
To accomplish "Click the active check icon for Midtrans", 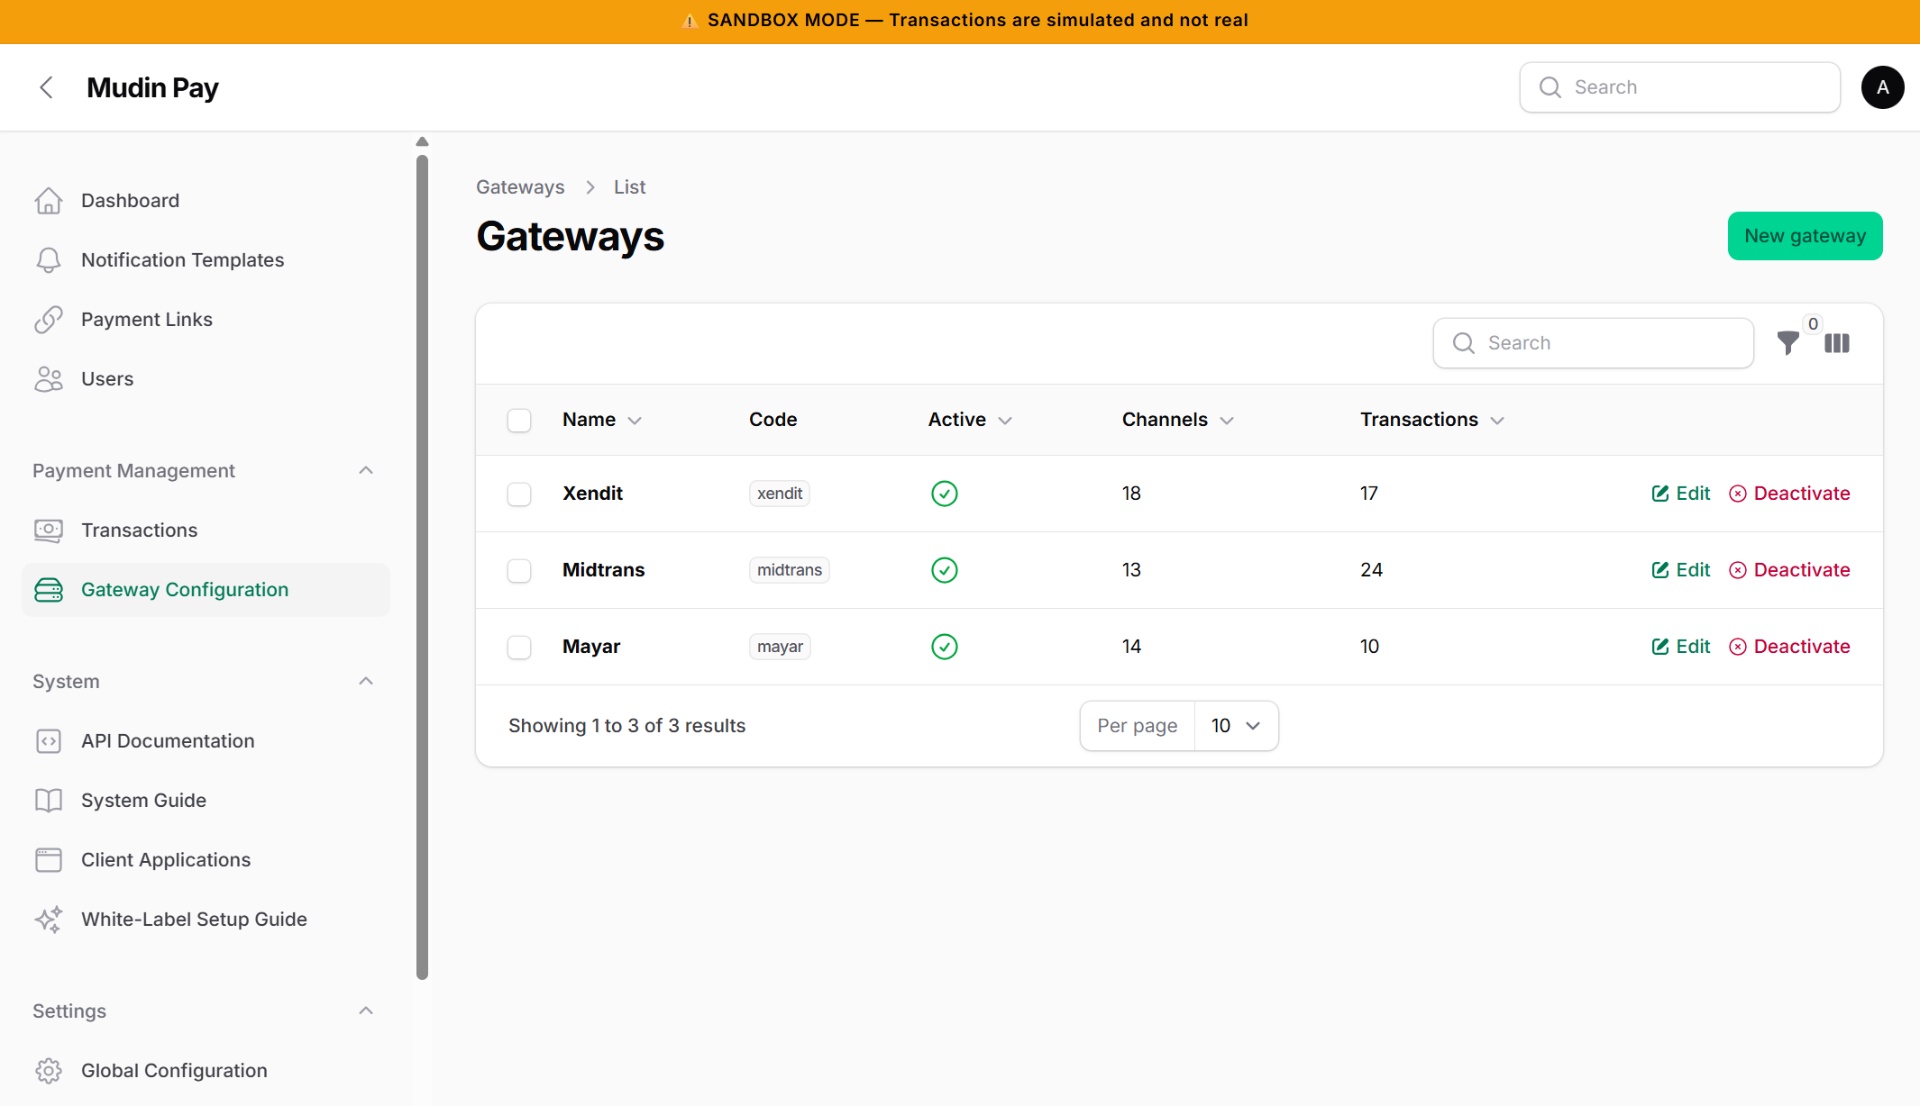I will (944, 570).
